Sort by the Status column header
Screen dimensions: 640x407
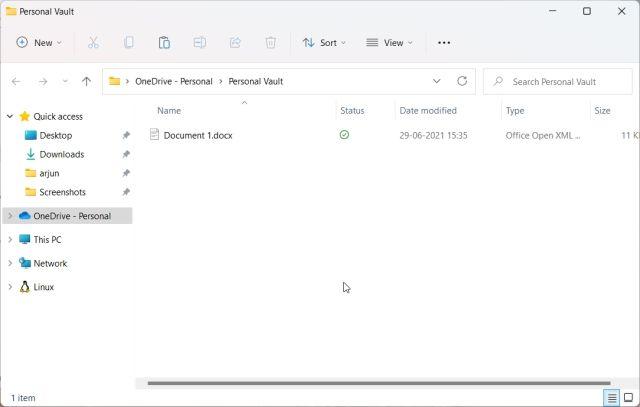click(x=352, y=111)
